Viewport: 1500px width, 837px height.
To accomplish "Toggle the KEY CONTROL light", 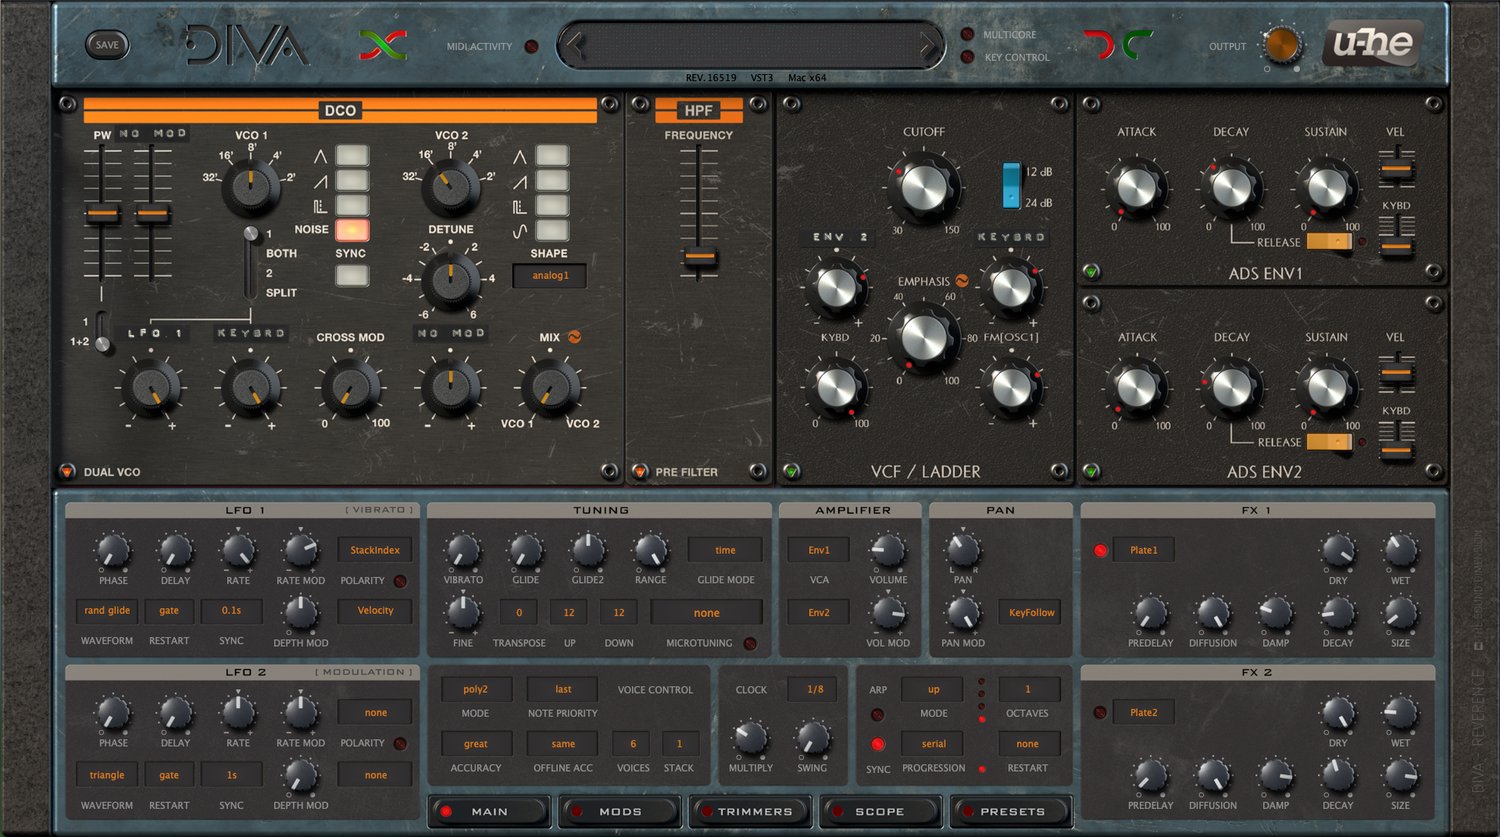I will coord(967,57).
